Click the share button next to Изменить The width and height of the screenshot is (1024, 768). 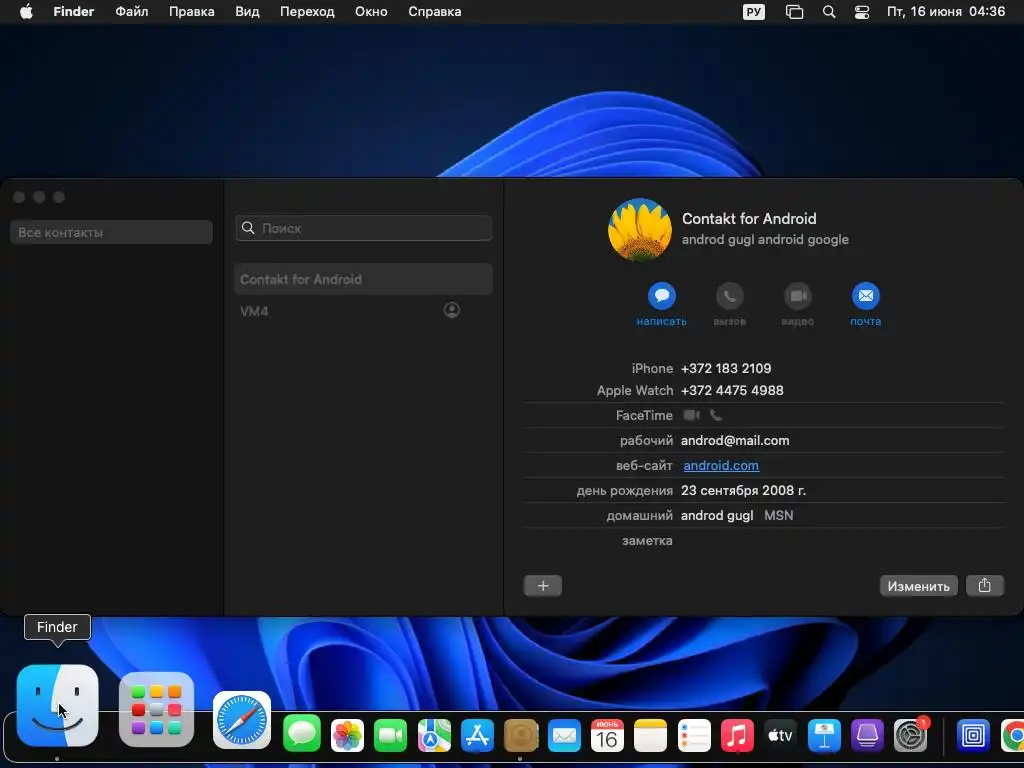point(984,586)
